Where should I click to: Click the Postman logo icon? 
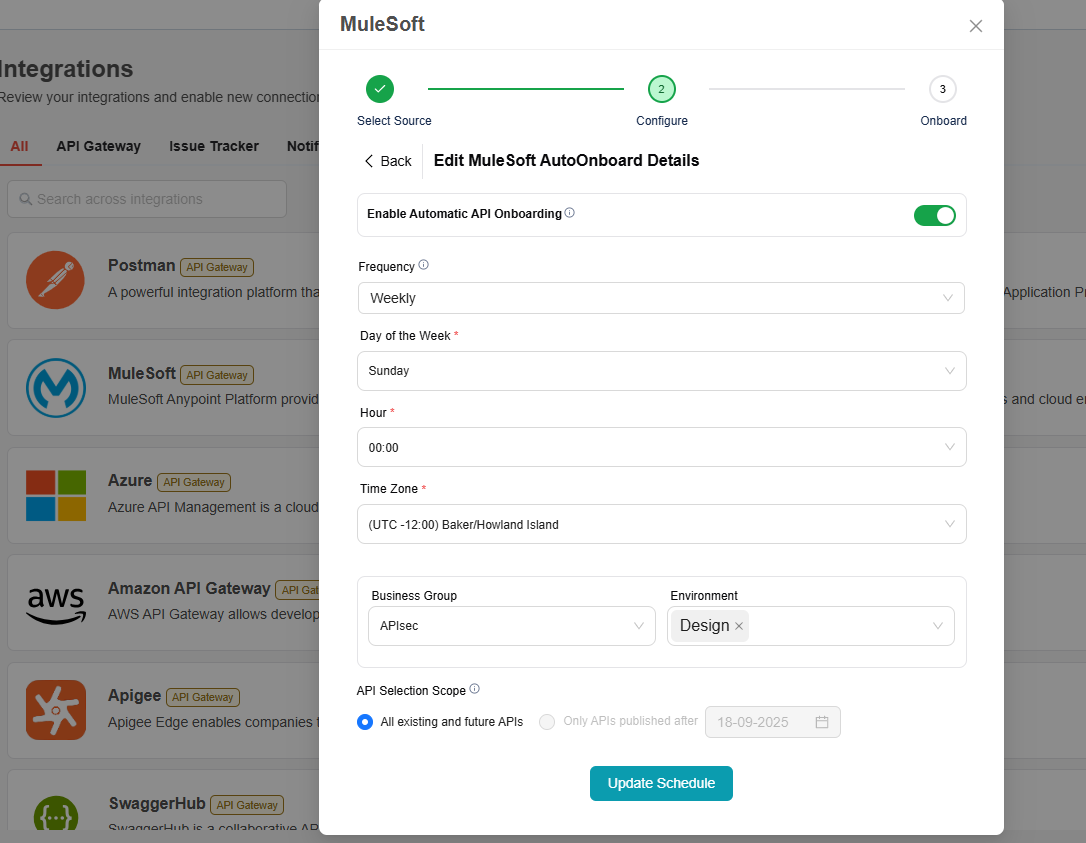pyautogui.click(x=56, y=280)
